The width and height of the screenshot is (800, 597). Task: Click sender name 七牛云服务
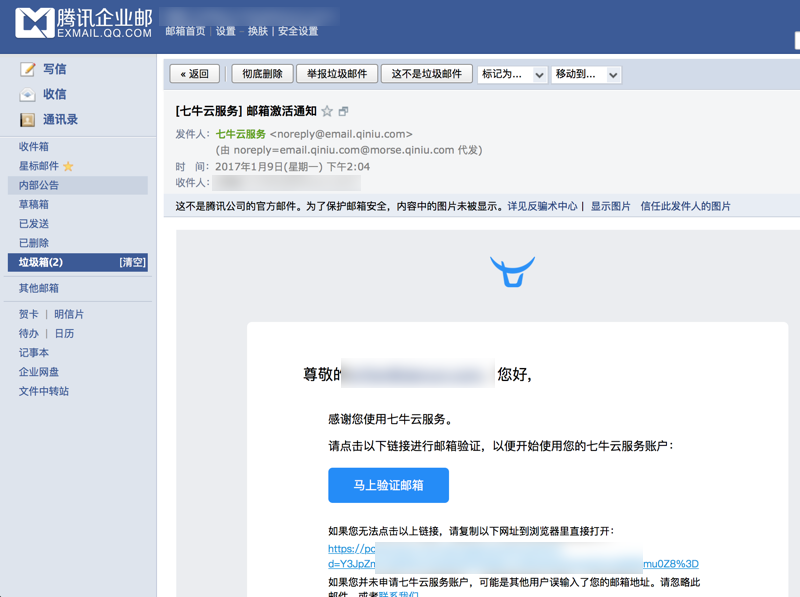point(241,134)
